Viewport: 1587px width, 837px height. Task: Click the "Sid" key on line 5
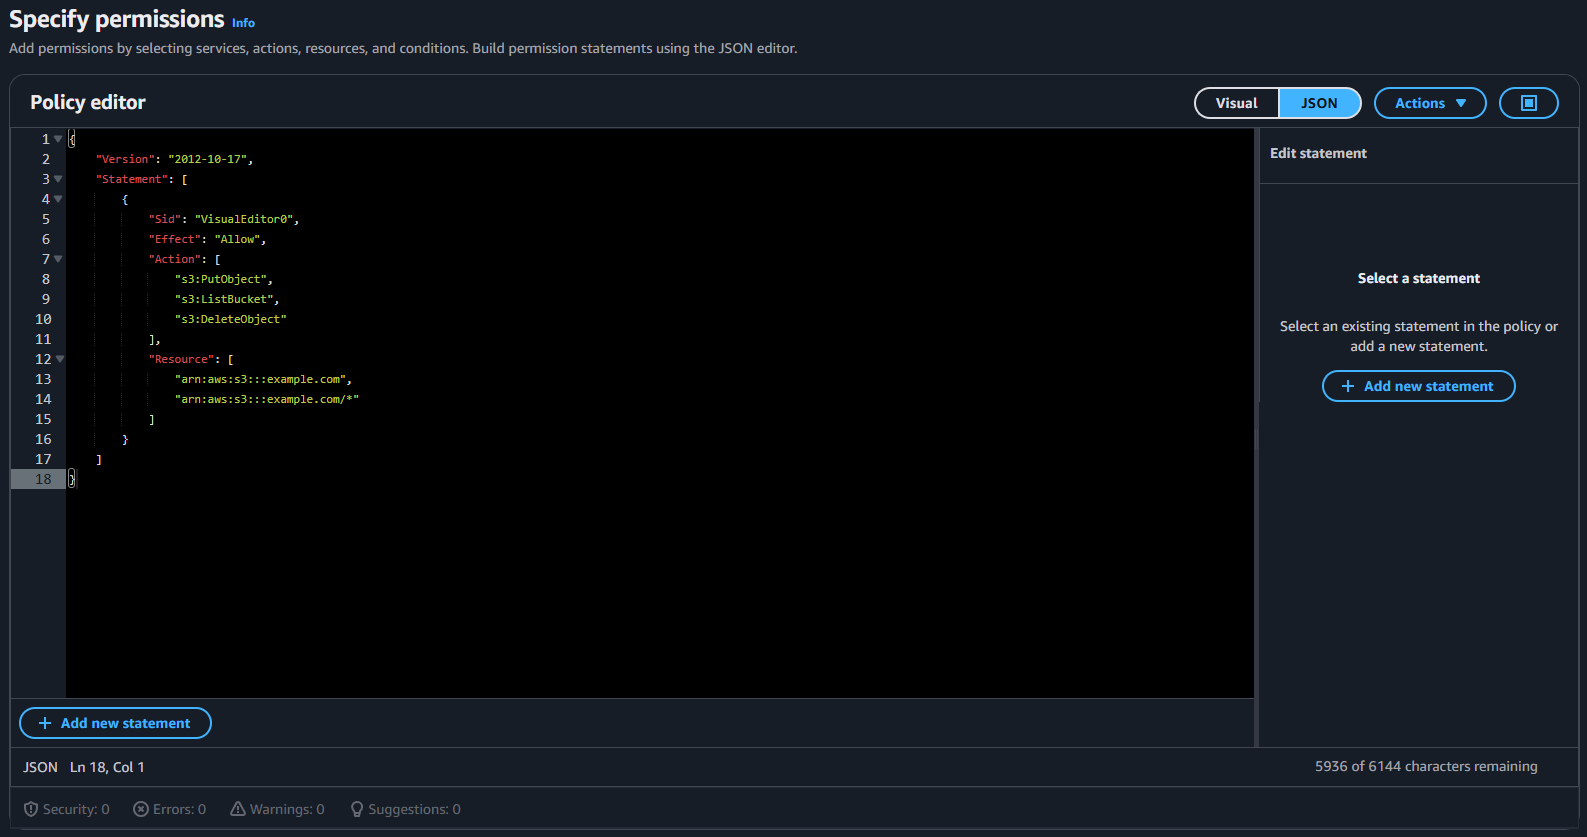(x=164, y=219)
